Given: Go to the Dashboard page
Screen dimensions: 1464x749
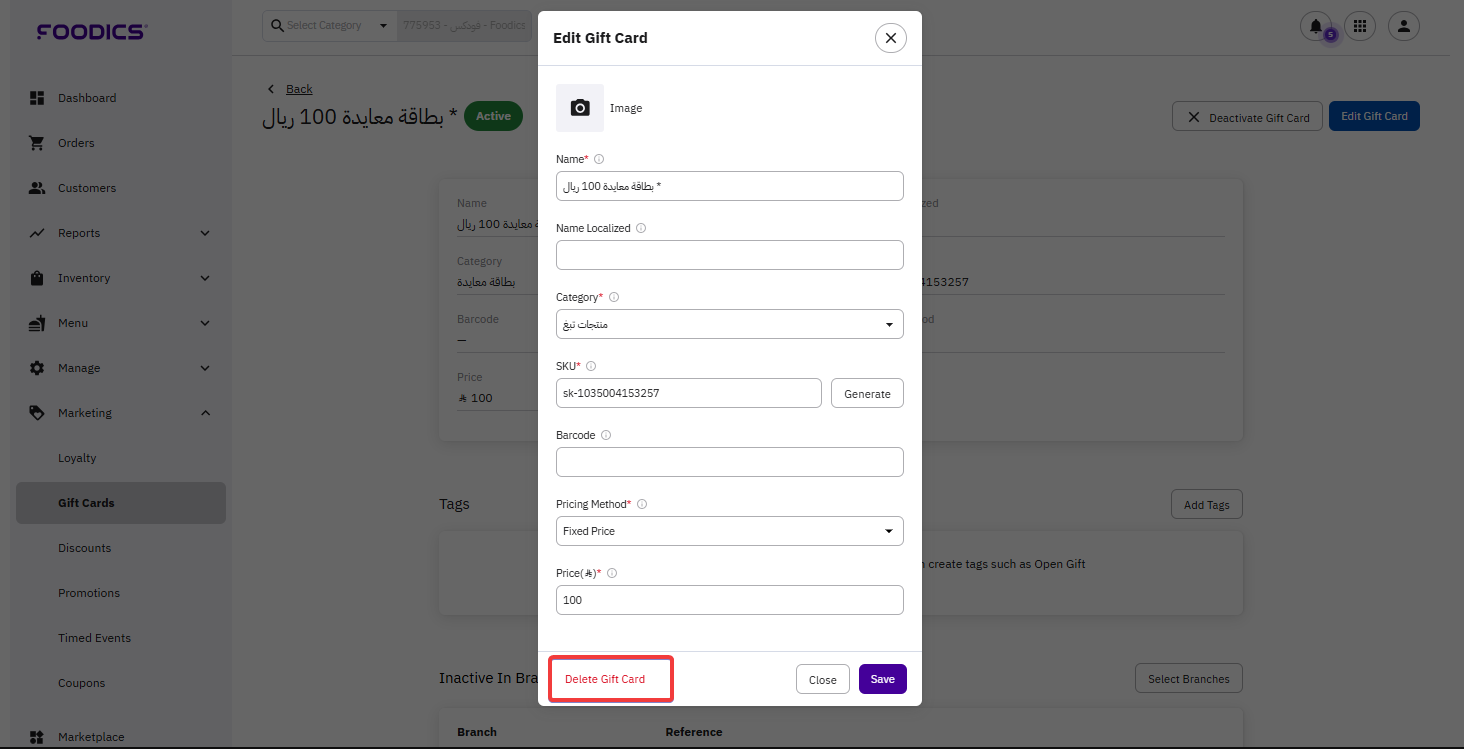Looking at the screenshot, I should 87,98.
